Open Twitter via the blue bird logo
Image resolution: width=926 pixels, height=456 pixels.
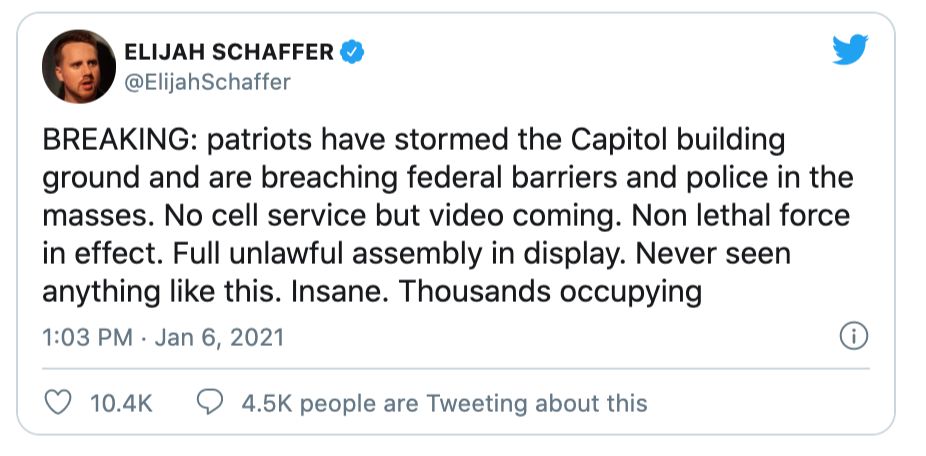(851, 51)
